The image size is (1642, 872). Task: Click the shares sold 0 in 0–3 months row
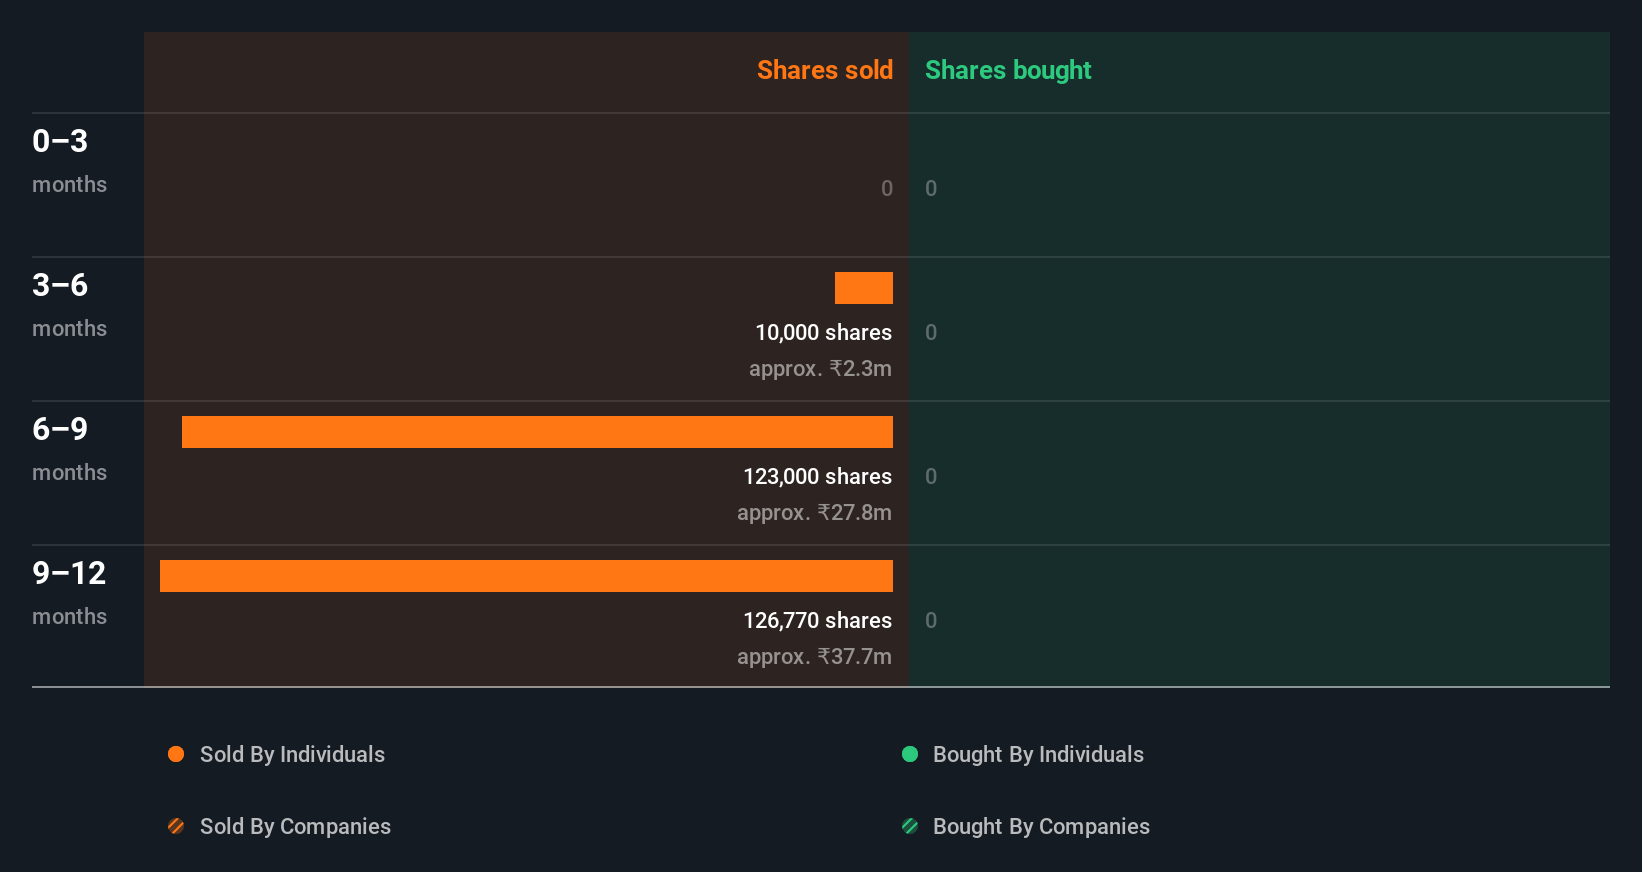tap(887, 189)
